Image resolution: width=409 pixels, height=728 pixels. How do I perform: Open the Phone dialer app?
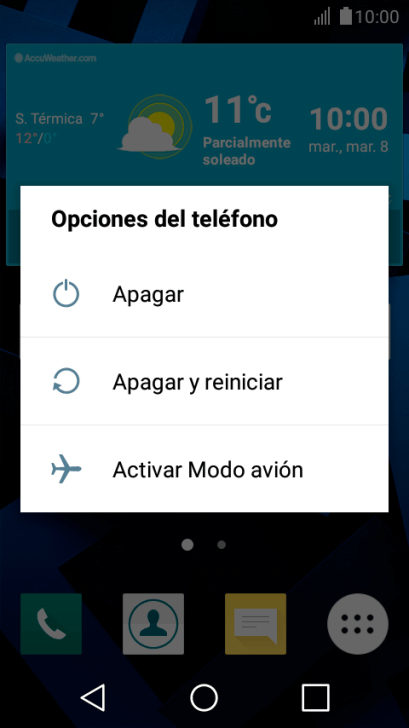pyautogui.click(x=51, y=624)
